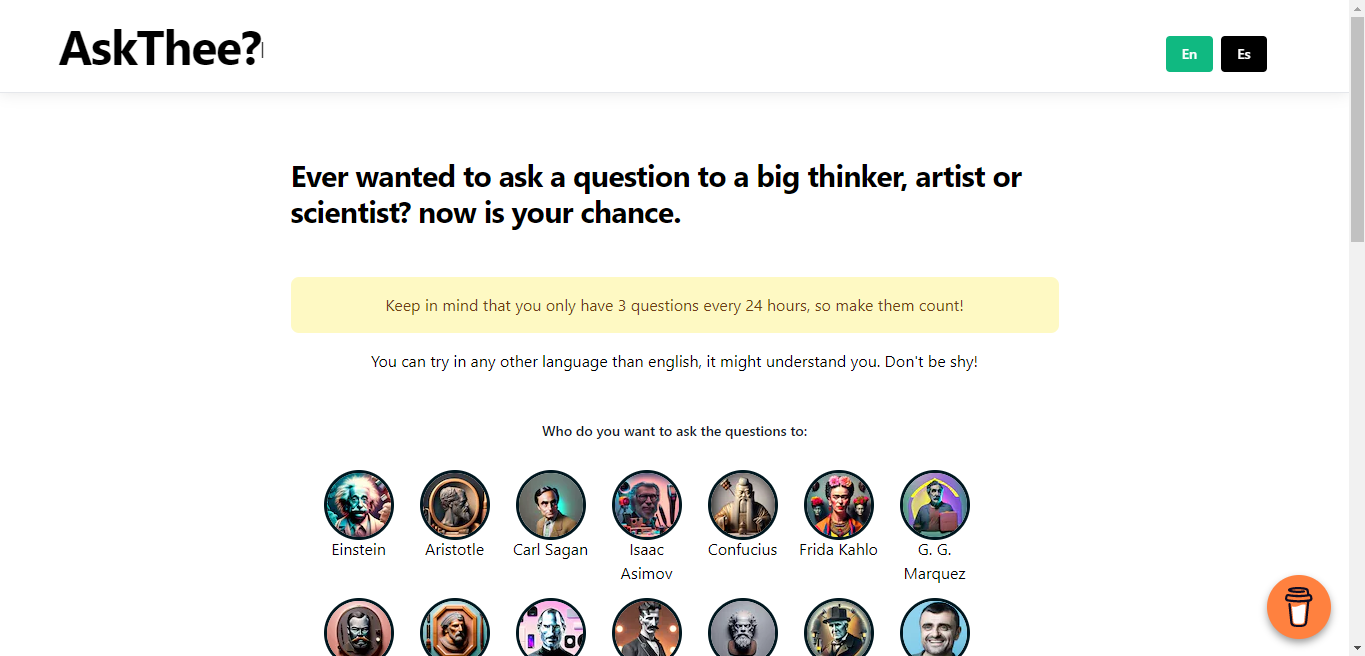The image size is (1365, 656).
Task: Pick the G. G. Marquez avatar
Action: click(935, 505)
